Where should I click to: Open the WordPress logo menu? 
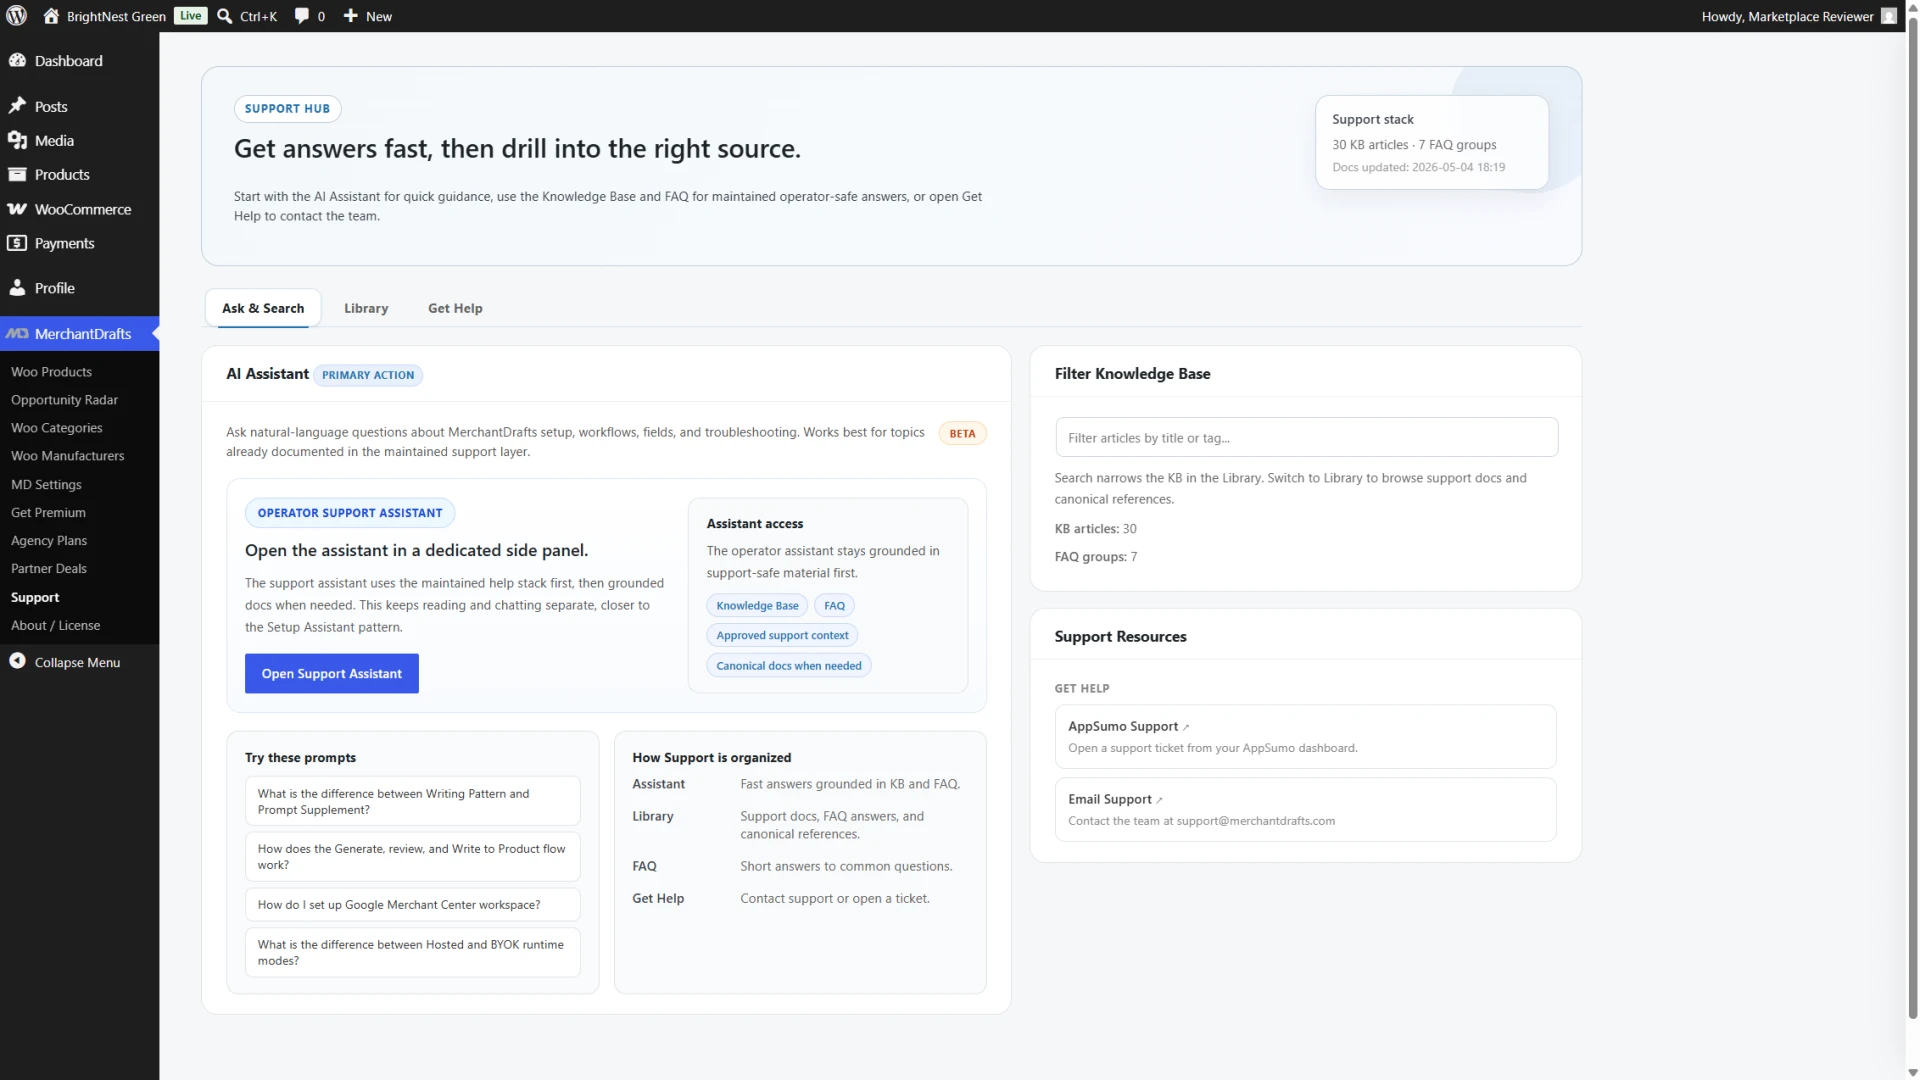[16, 16]
